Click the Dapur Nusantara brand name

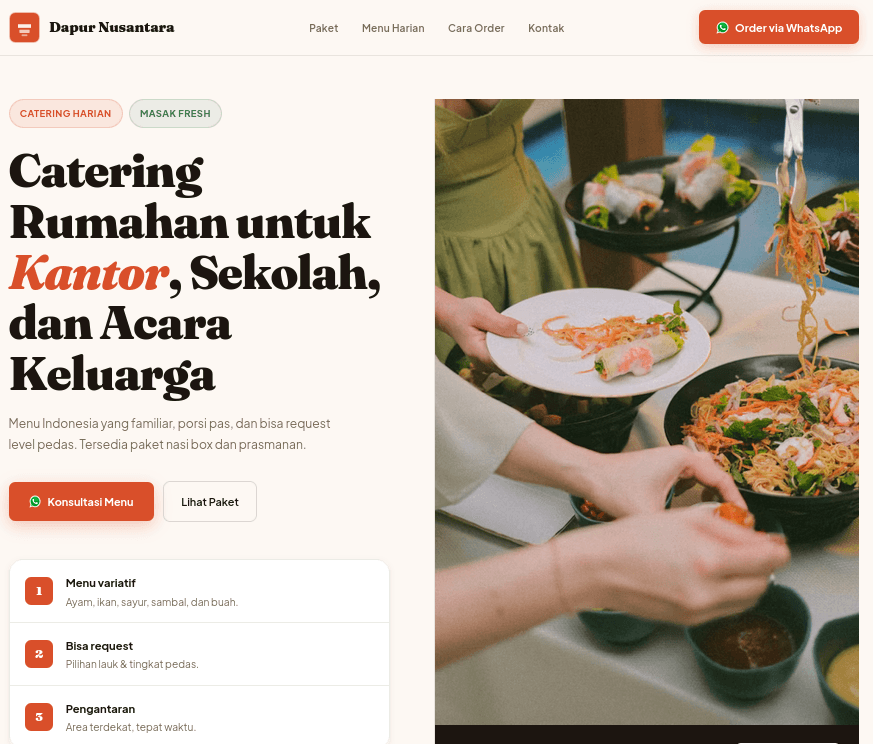point(111,27)
